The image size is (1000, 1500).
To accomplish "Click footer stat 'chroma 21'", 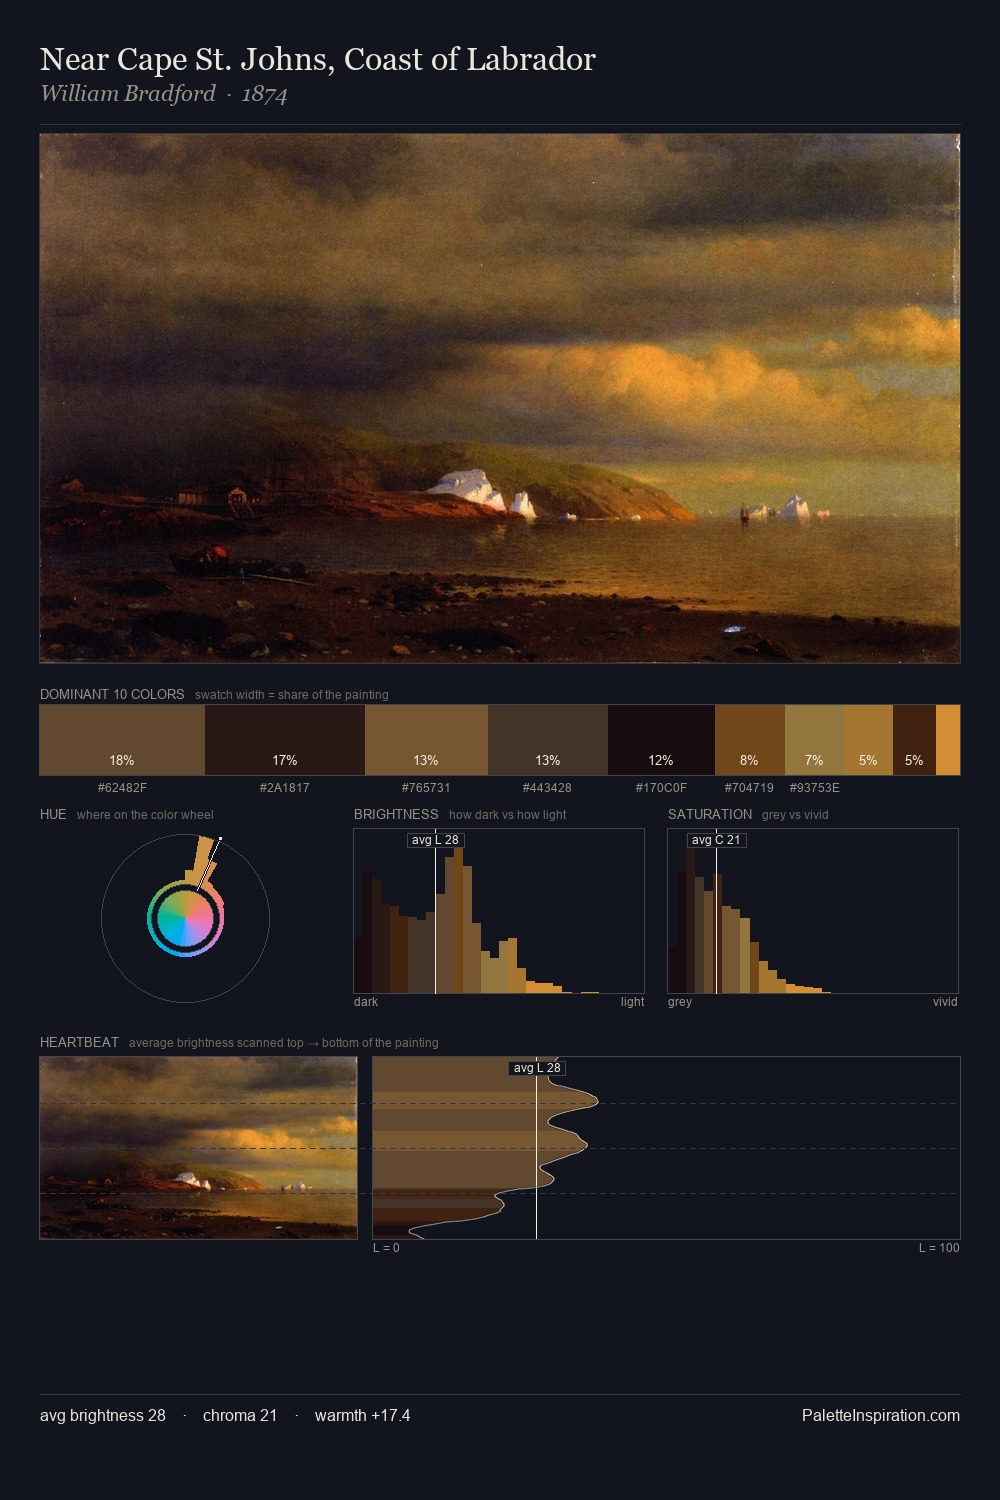I will (240, 1415).
